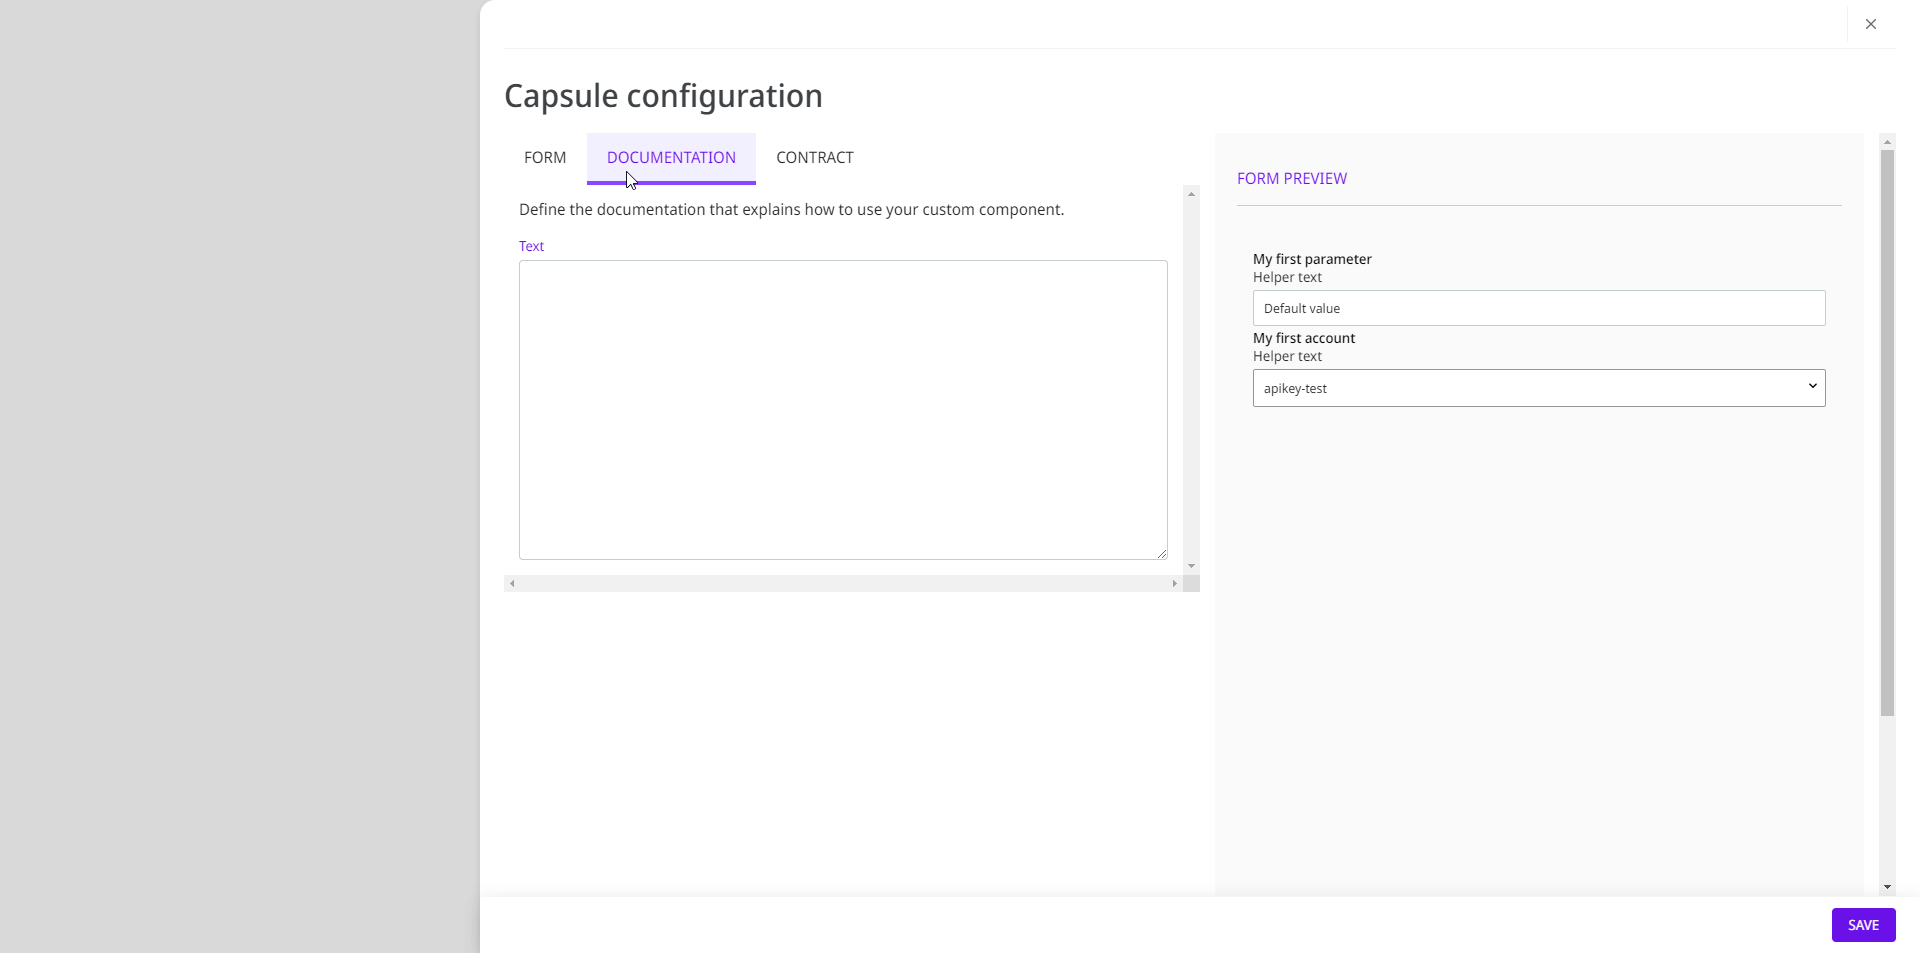The height and width of the screenshot is (953, 1920).
Task: Open the CONTRACT tab
Action: pos(814,158)
